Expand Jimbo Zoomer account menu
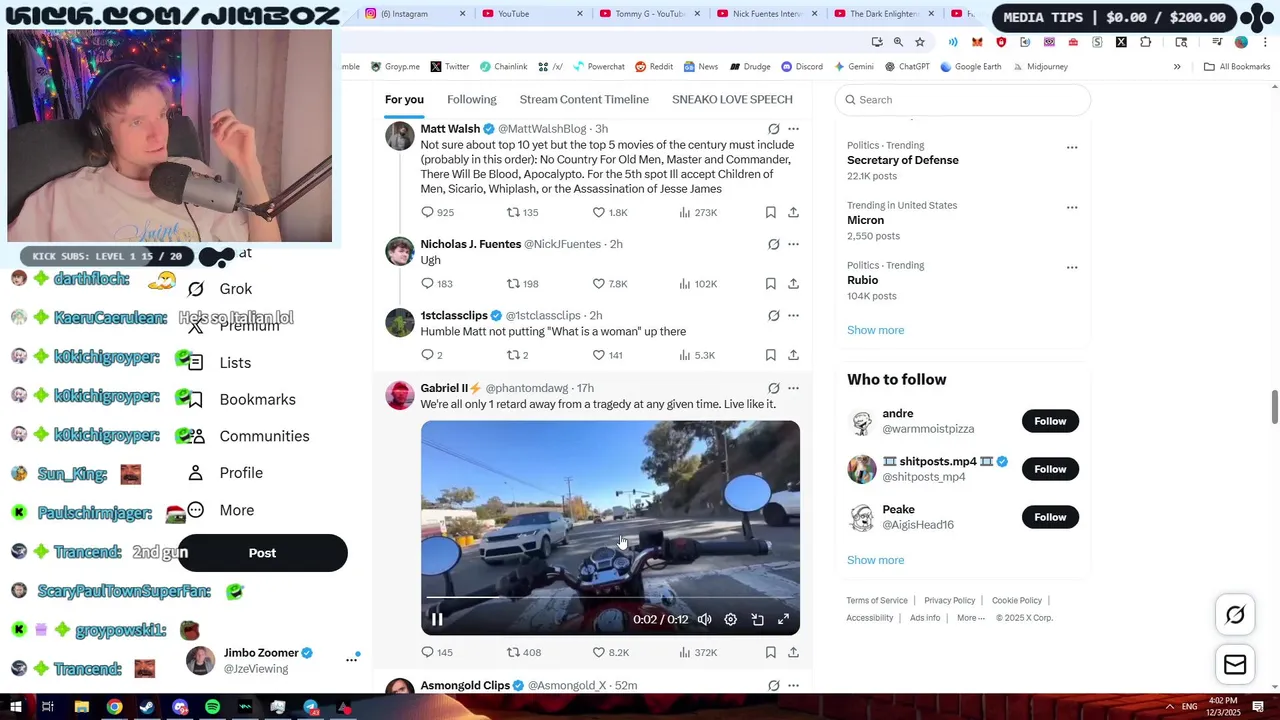The image size is (1280, 720). pyautogui.click(x=352, y=659)
